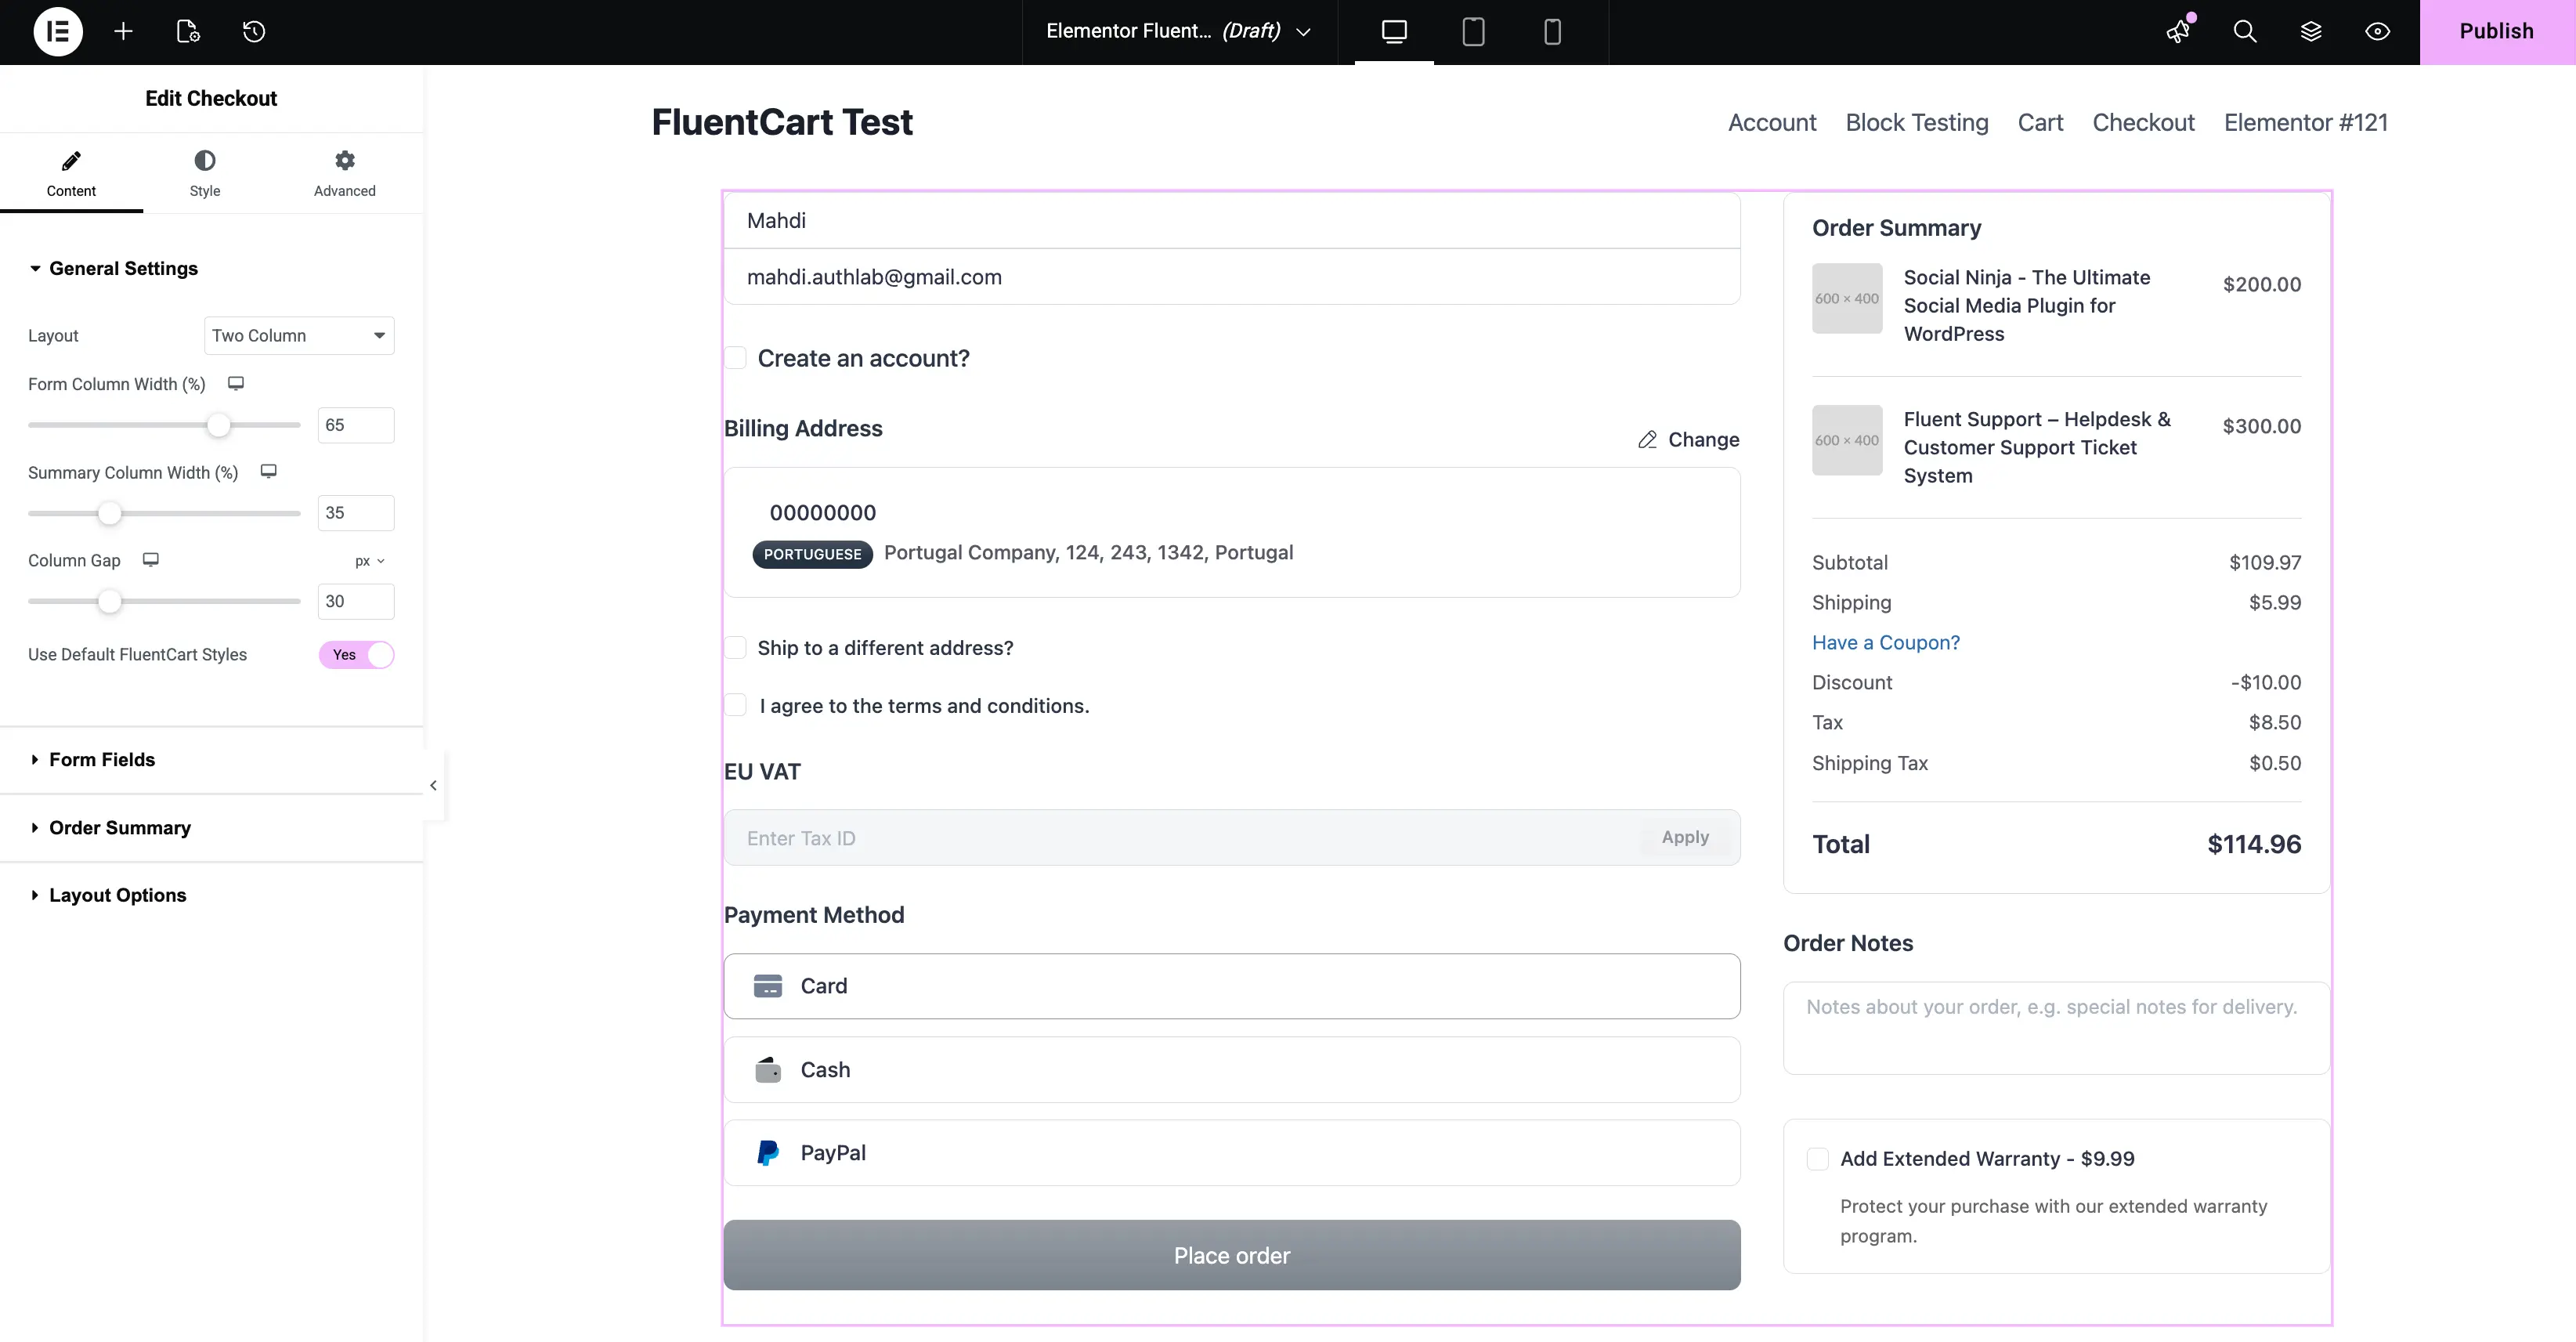Click the Place order button
2576x1342 pixels.
[1231, 1254]
